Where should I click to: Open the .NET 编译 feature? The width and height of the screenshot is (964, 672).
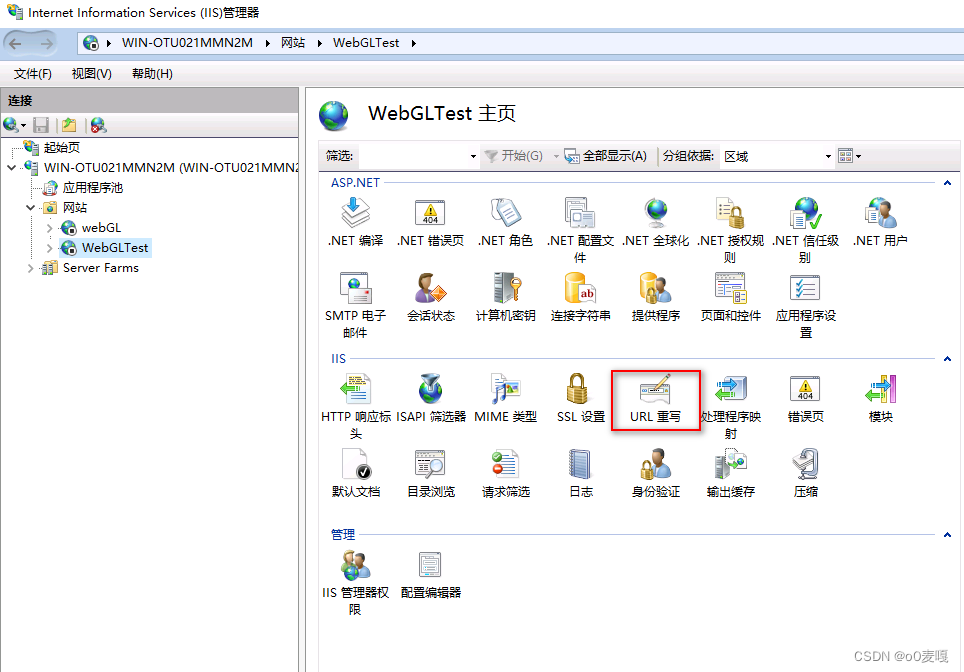355,223
